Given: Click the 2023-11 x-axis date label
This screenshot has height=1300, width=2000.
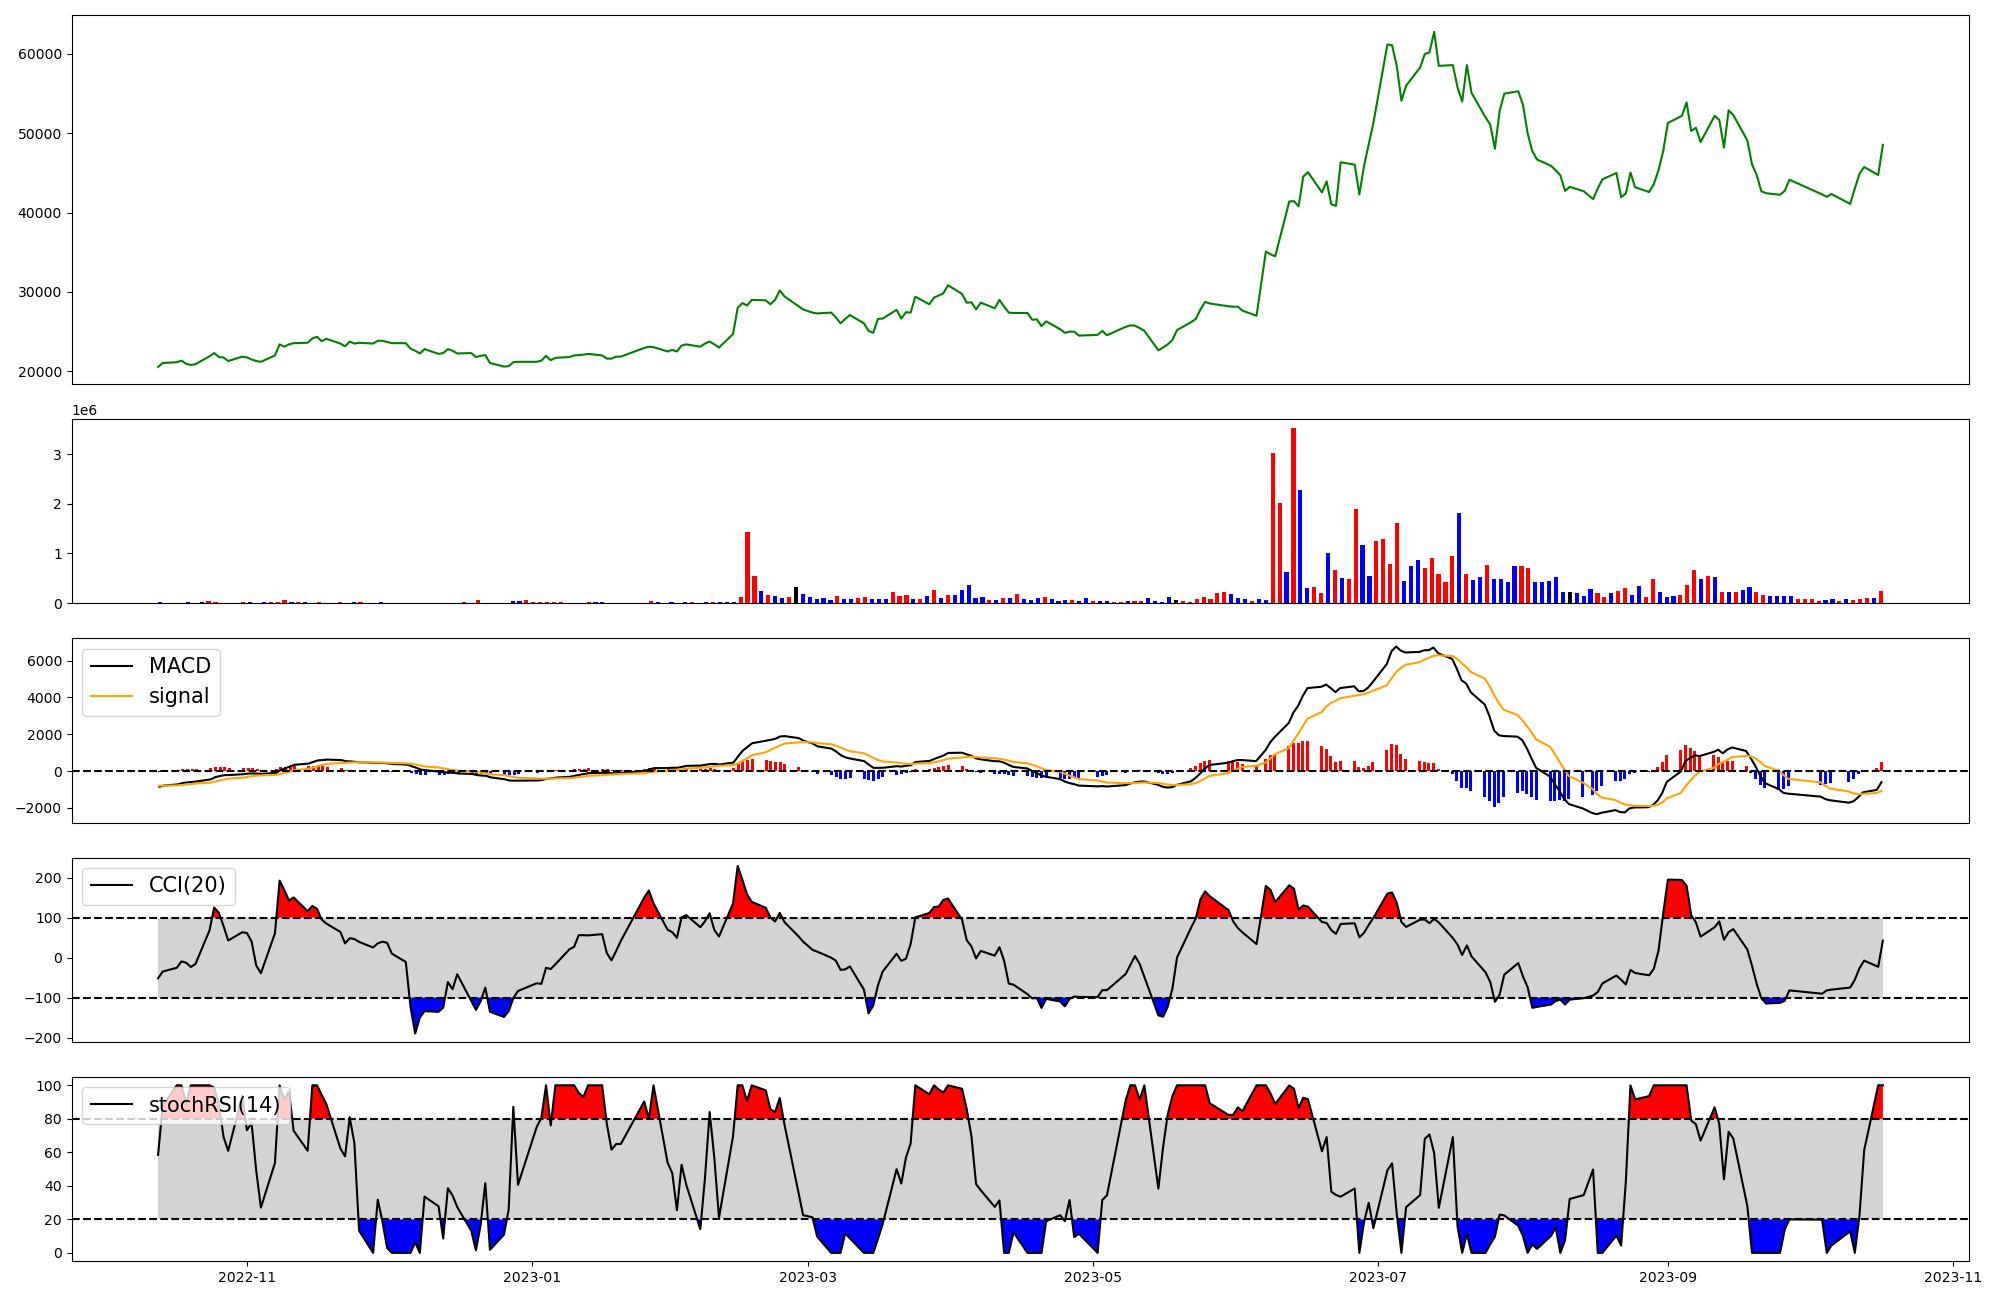Looking at the screenshot, I should coord(1953,1277).
